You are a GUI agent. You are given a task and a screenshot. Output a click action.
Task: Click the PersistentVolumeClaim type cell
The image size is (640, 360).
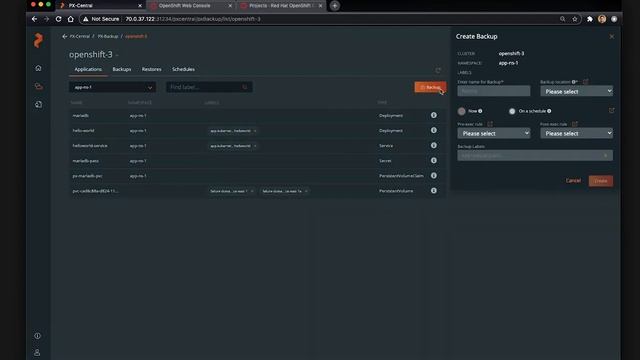point(401,176)
